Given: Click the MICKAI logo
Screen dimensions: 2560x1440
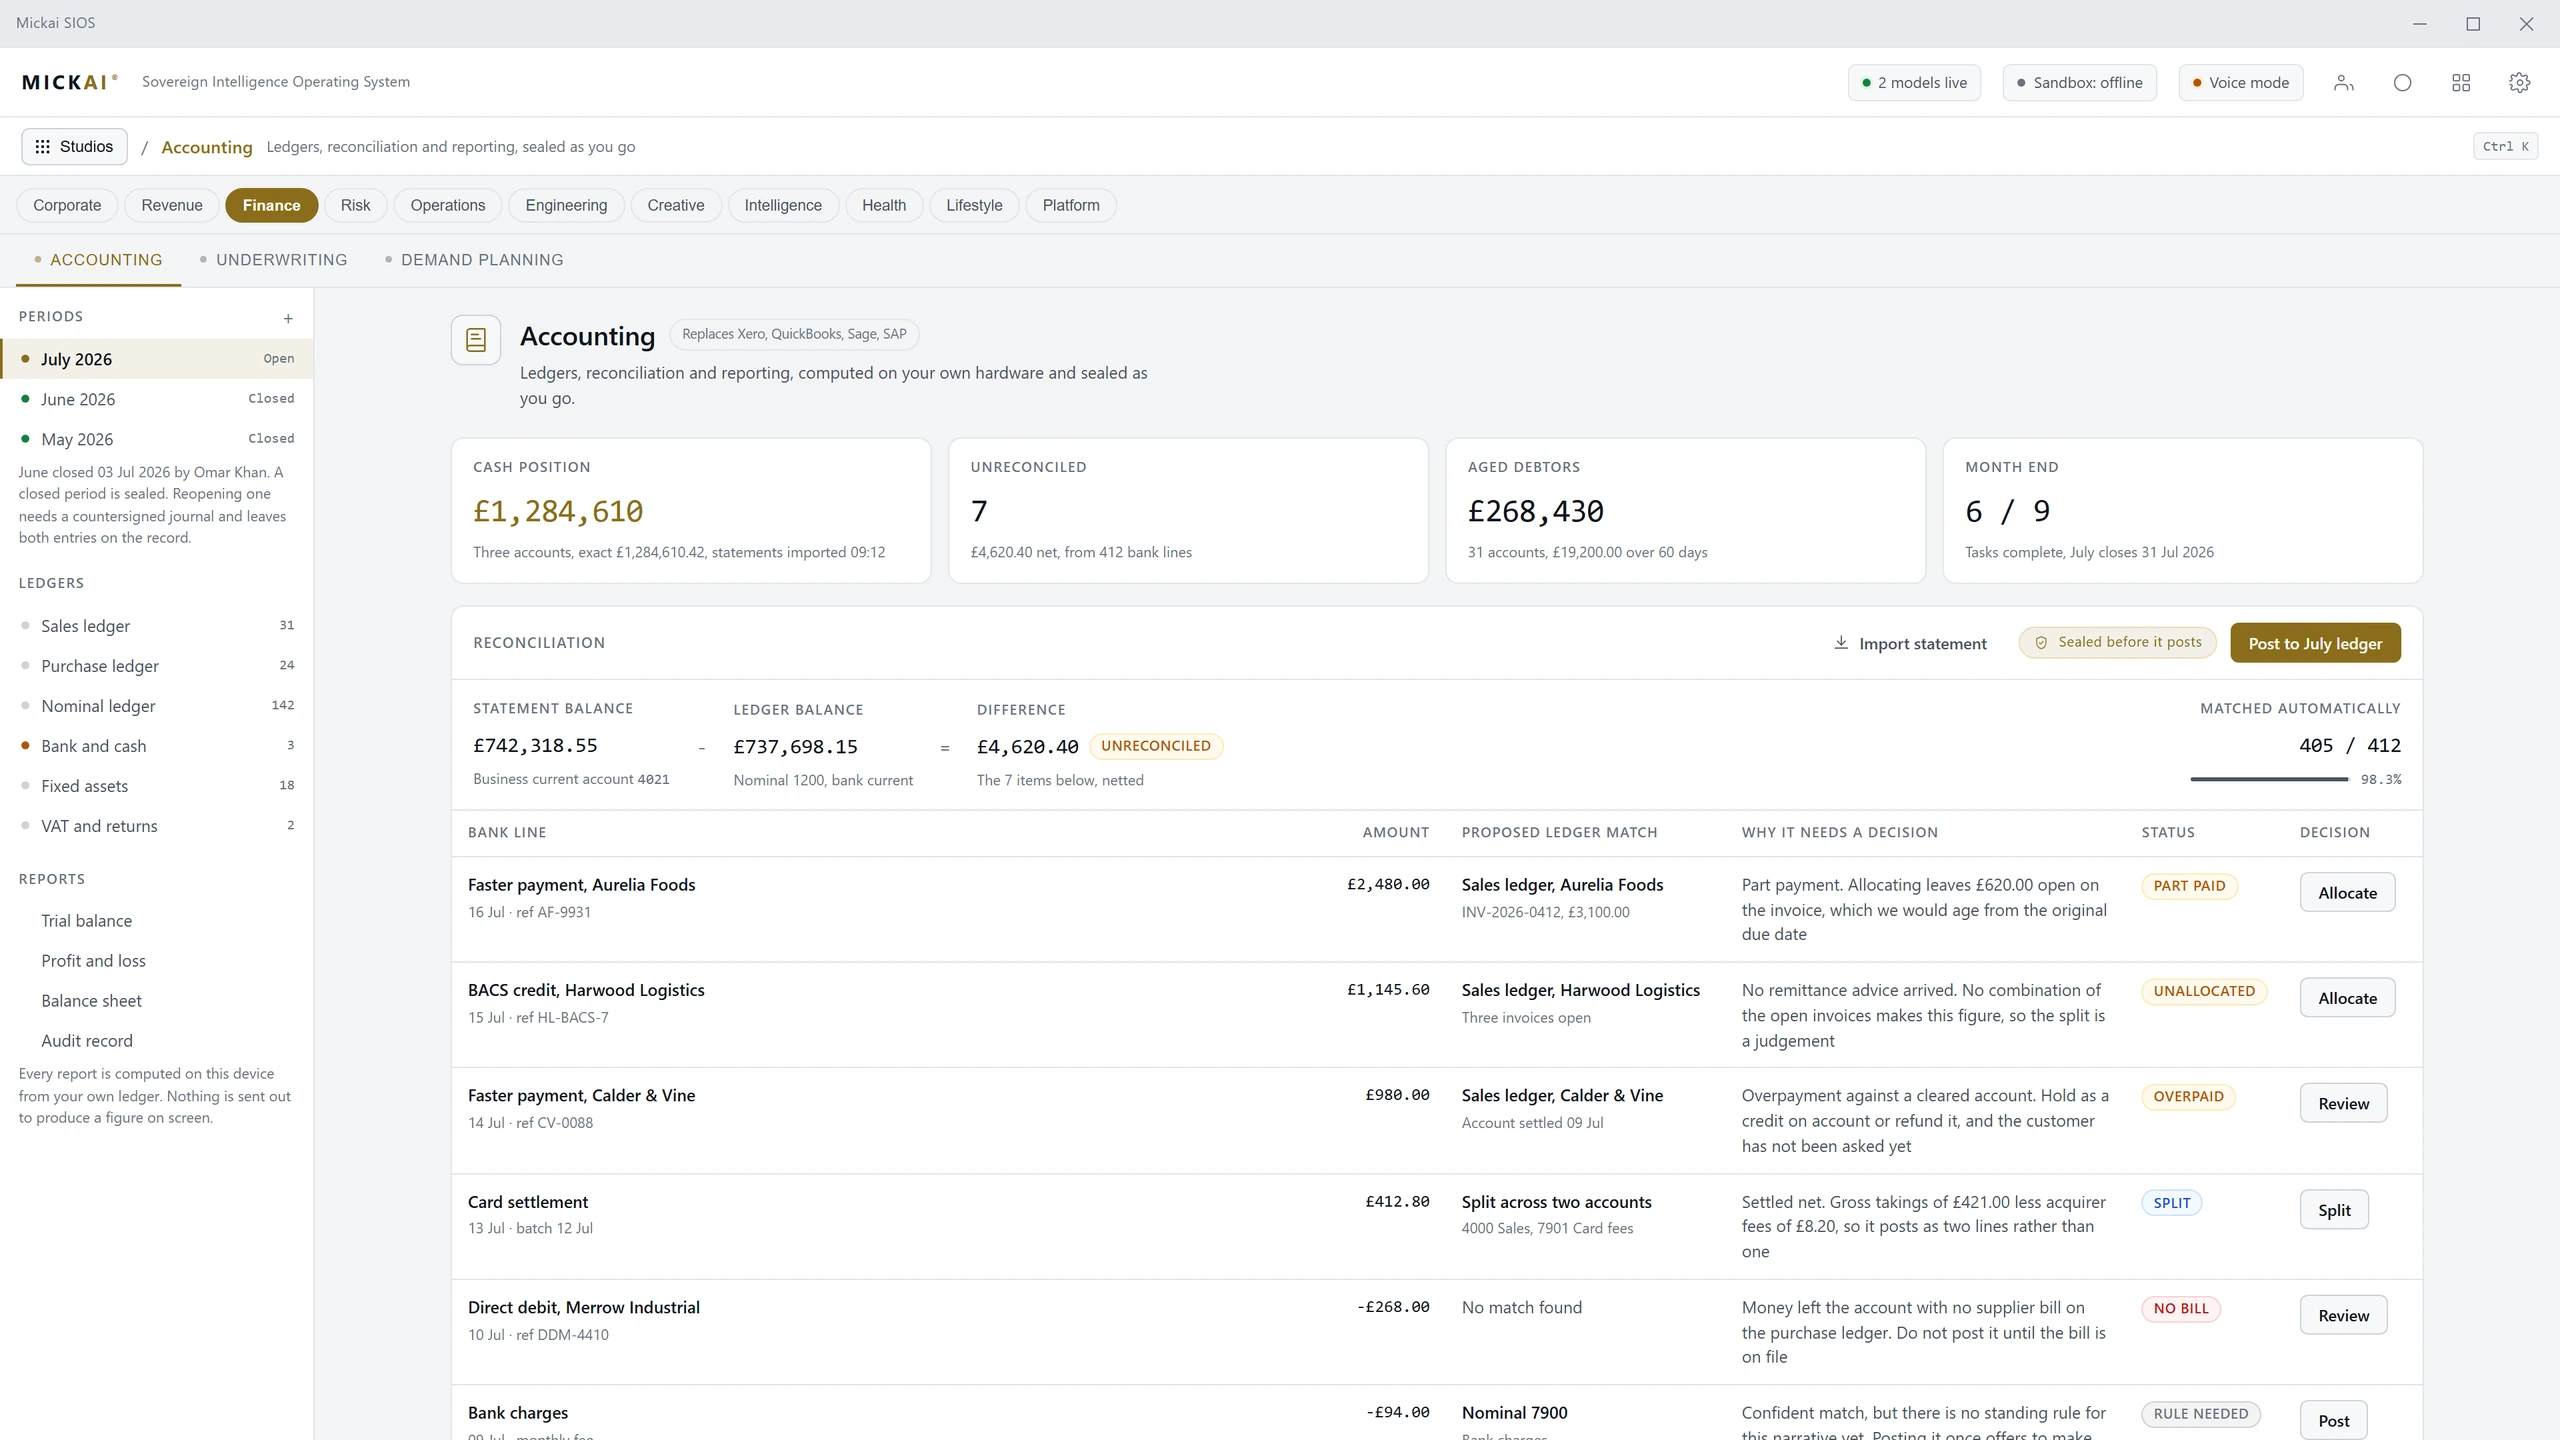Looking at the screenshot, I should coord(70,82).
